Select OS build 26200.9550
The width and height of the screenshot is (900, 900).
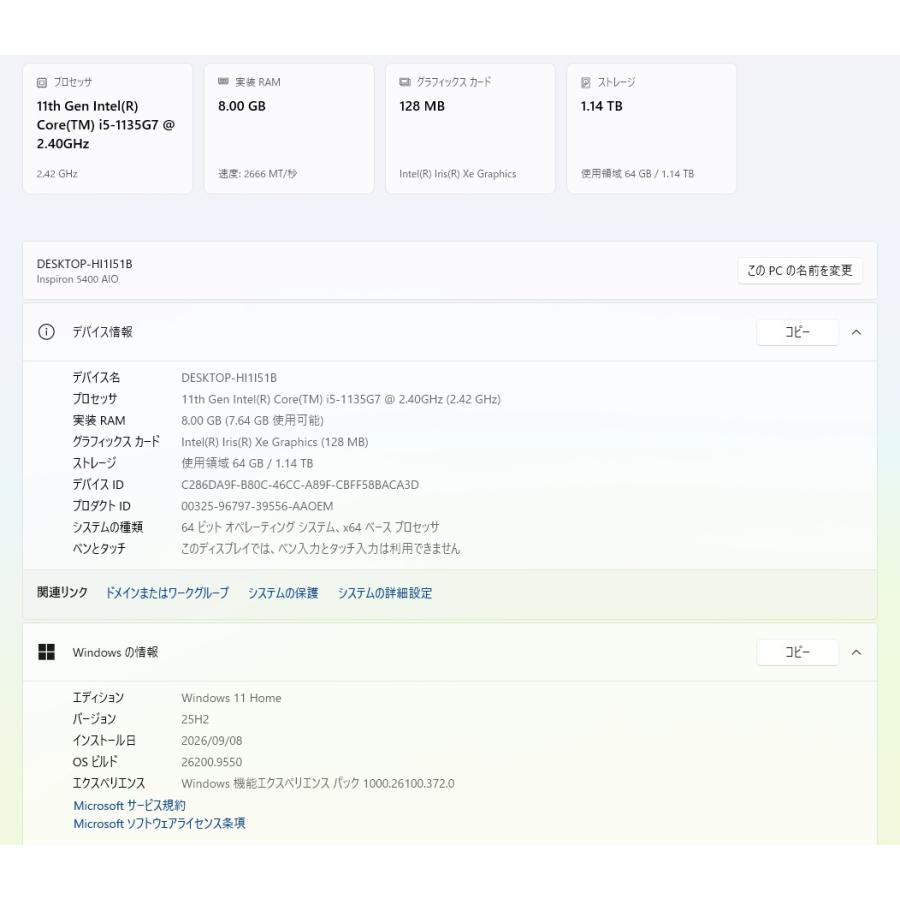pos(212,762)
